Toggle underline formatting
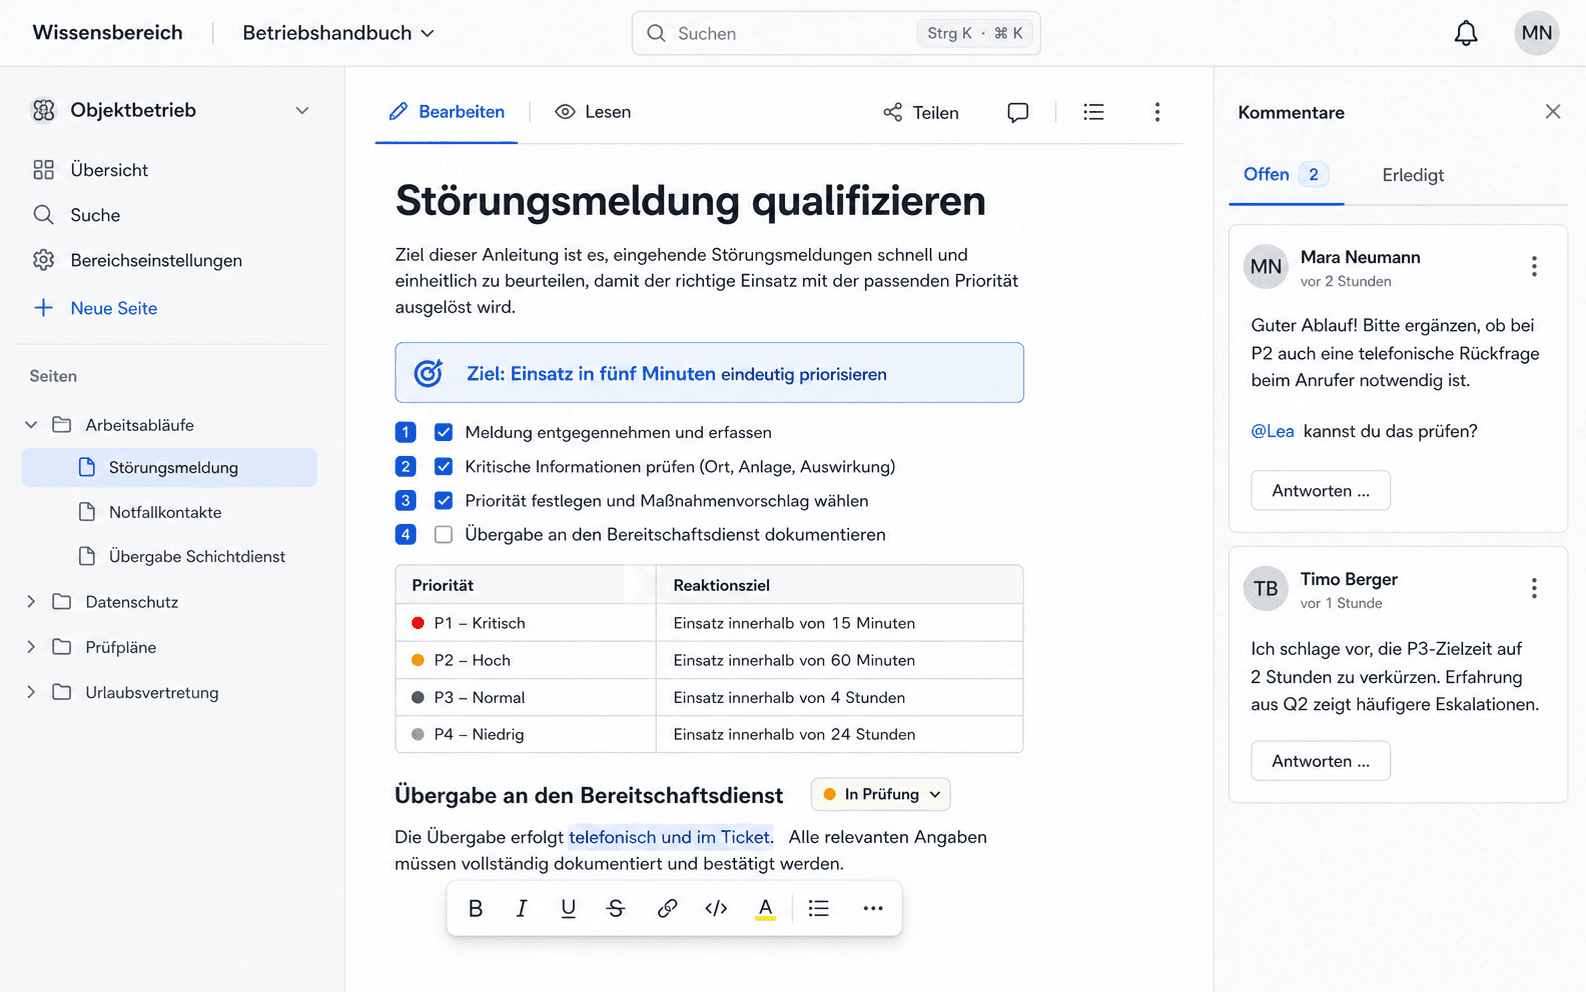The width and height of the screenshot is (1586, 992). click(568, 908)
